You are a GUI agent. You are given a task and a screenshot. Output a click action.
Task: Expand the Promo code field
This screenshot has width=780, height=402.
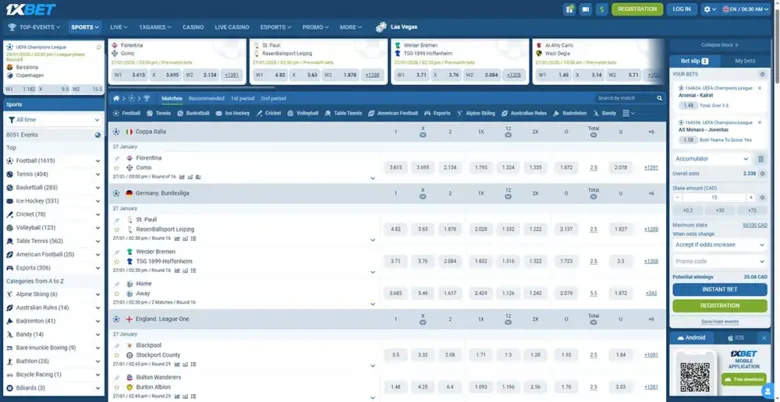[x=720, y=262]
